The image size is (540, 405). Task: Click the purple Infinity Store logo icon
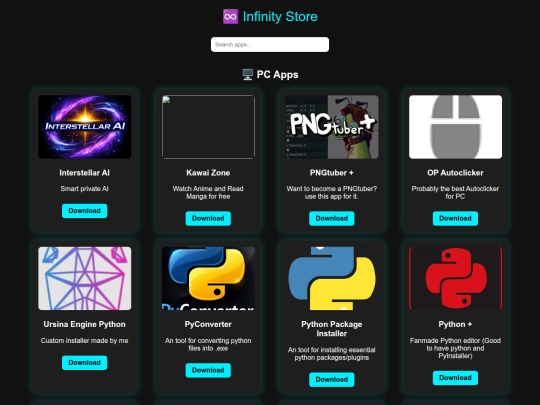point(230,17)
